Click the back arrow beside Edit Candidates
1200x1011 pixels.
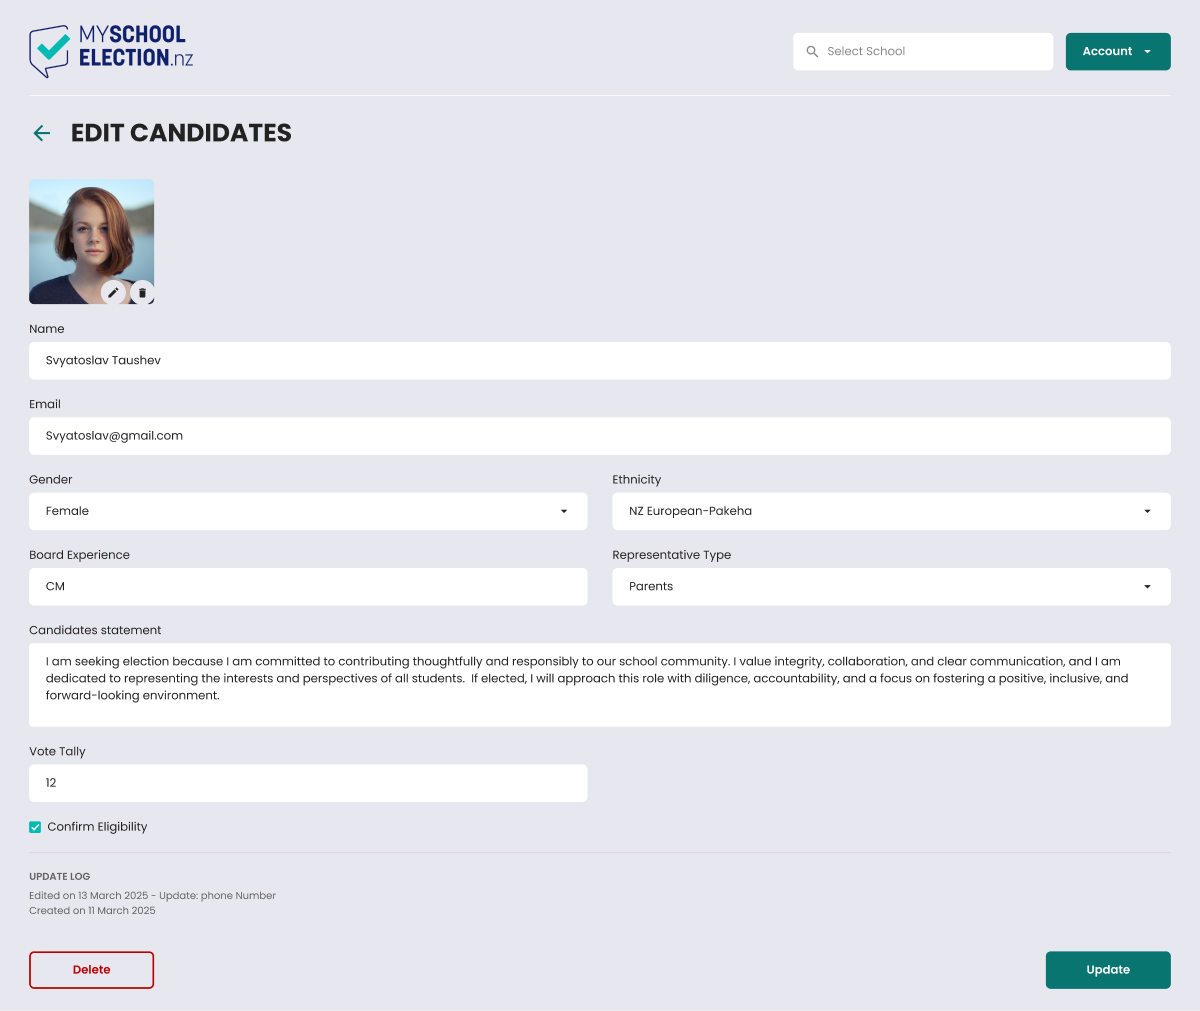pos(41,133)
